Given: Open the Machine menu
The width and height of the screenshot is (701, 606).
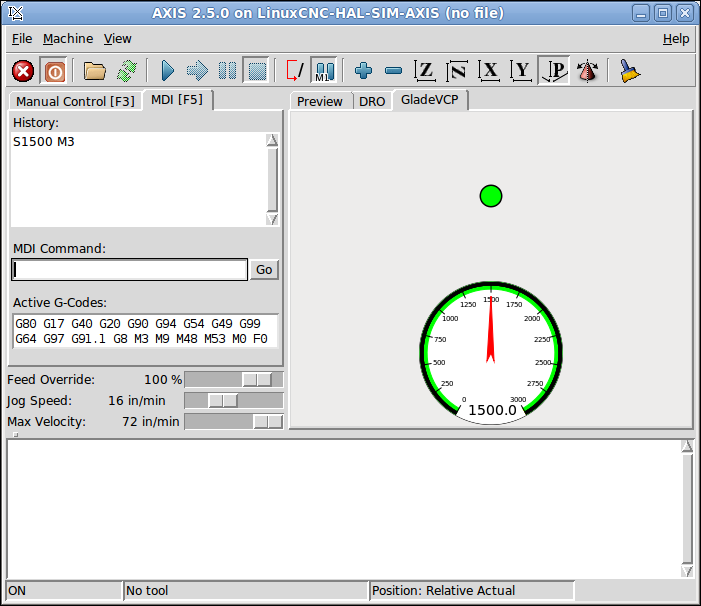Looking at the screenshot, I should (68, 39).
